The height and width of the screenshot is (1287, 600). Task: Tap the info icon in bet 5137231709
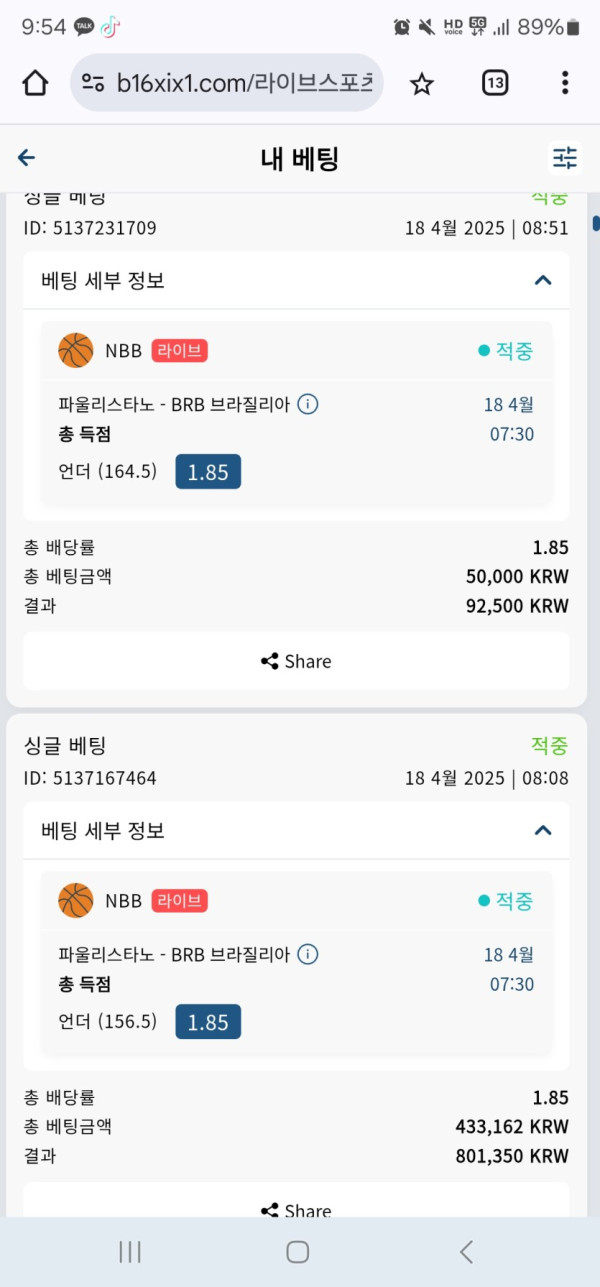[x=308, y=404]
